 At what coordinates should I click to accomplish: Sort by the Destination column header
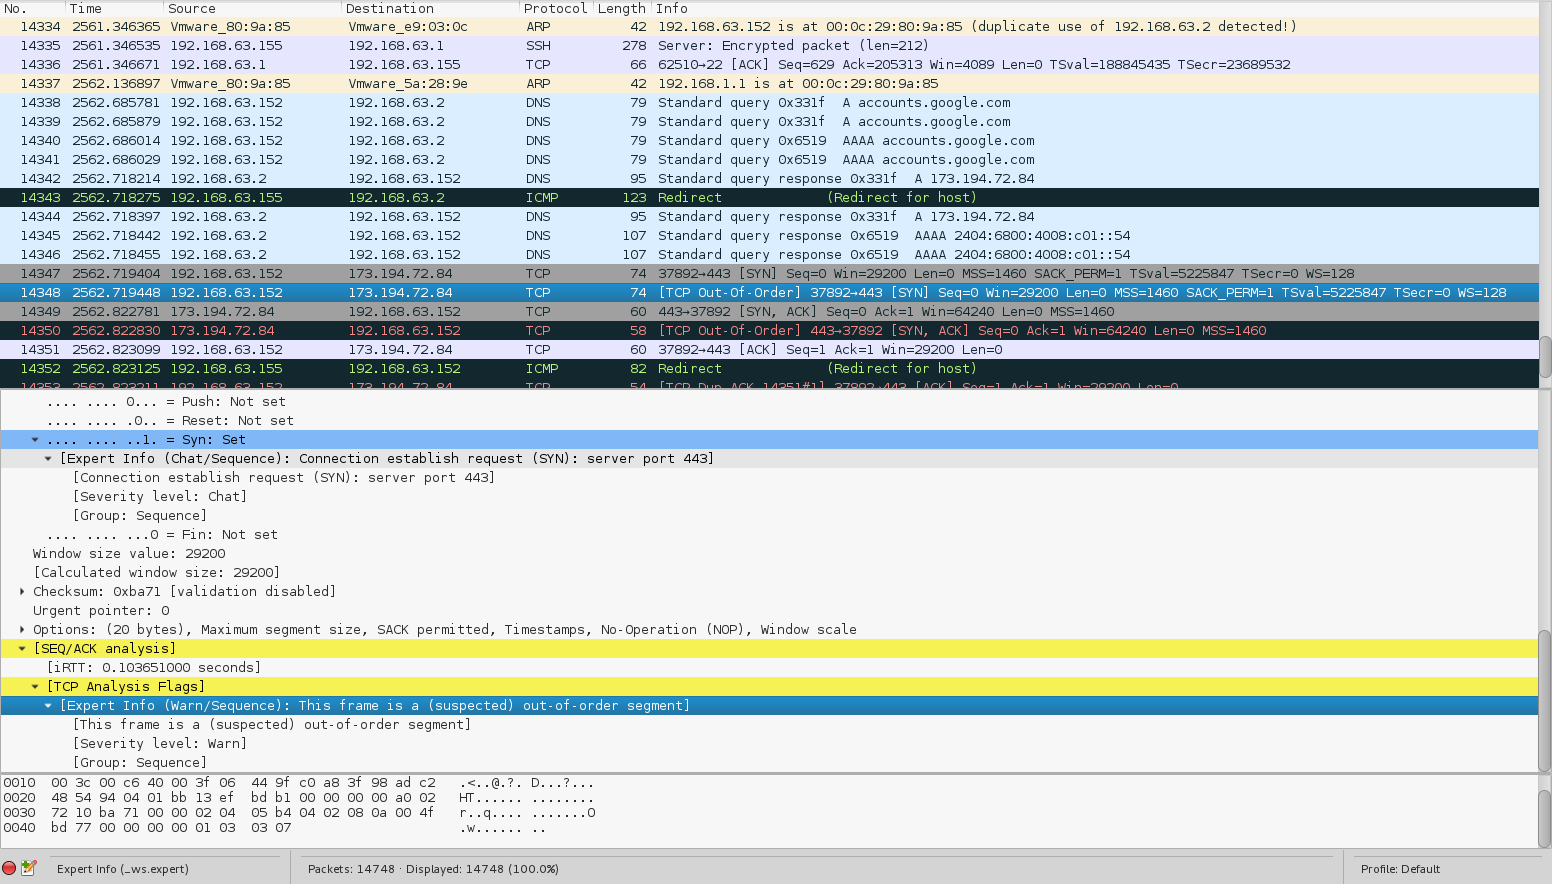432,8
